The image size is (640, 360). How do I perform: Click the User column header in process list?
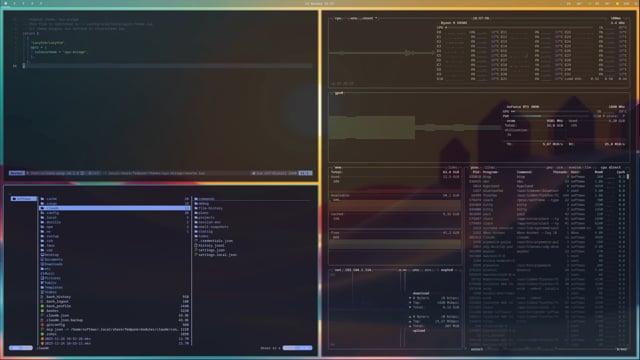575,172
